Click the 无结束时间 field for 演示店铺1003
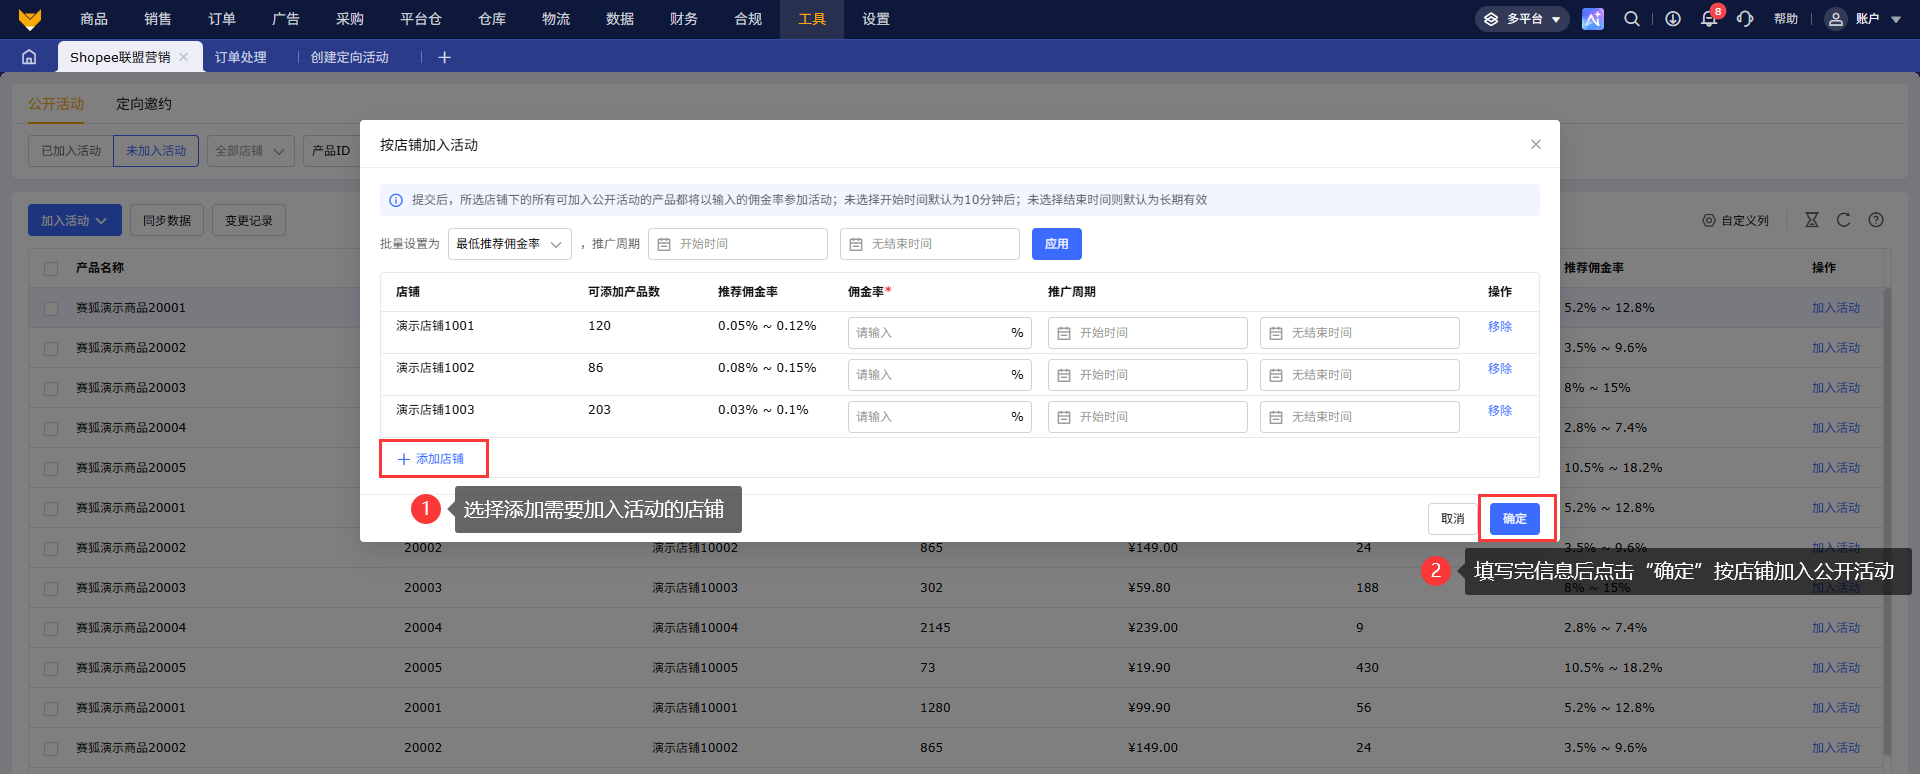 (1360, 417)
